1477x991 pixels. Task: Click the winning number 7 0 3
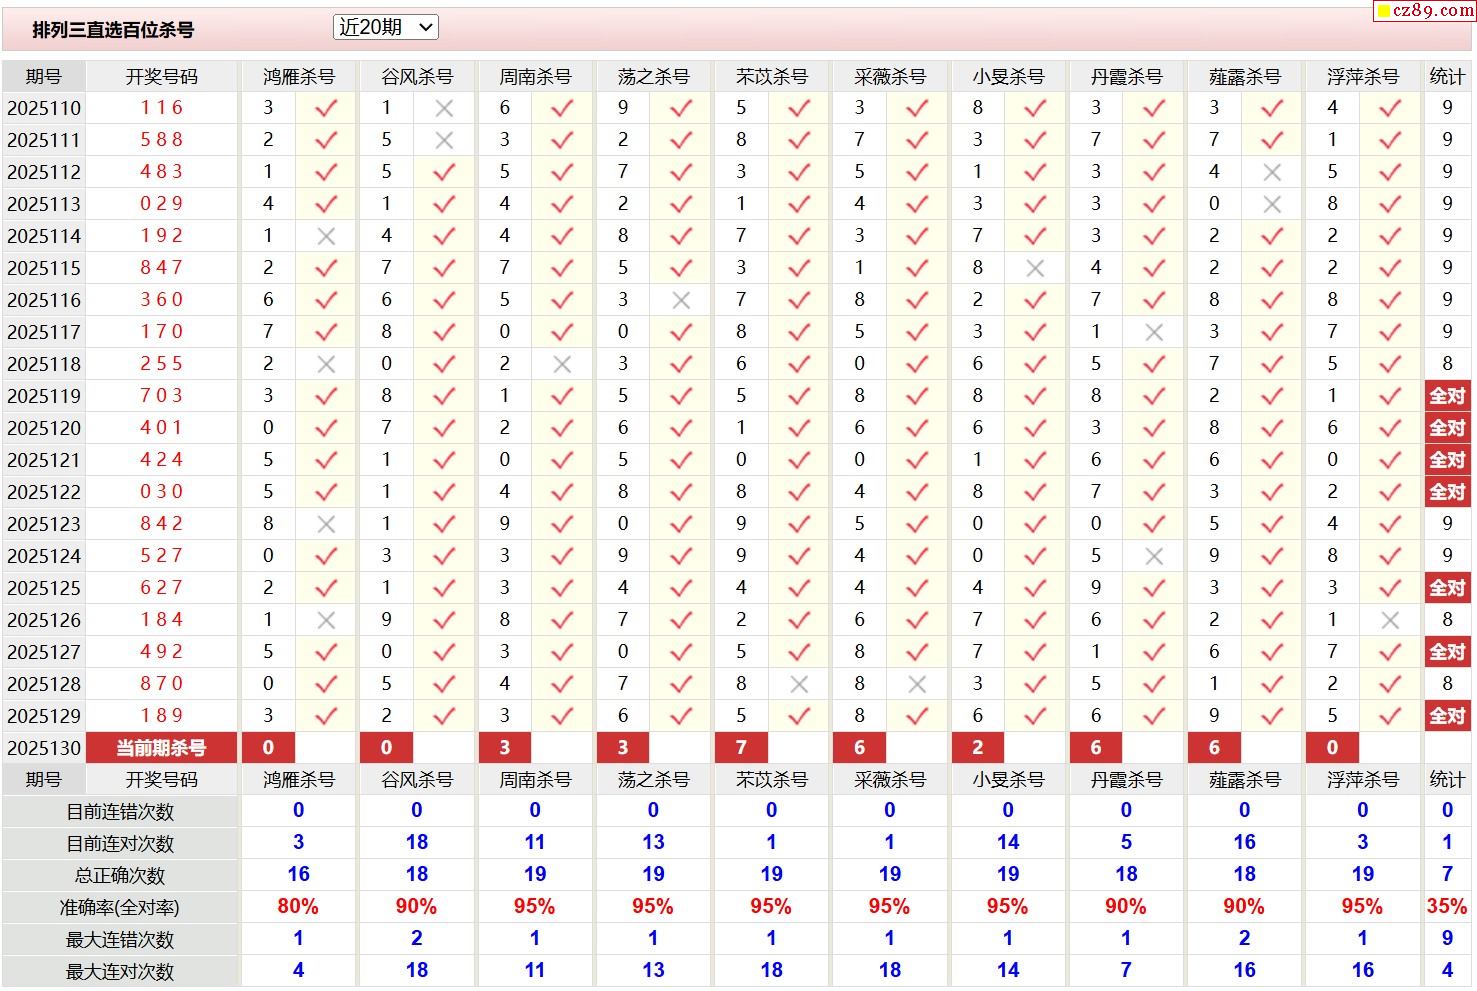point(162,396)
